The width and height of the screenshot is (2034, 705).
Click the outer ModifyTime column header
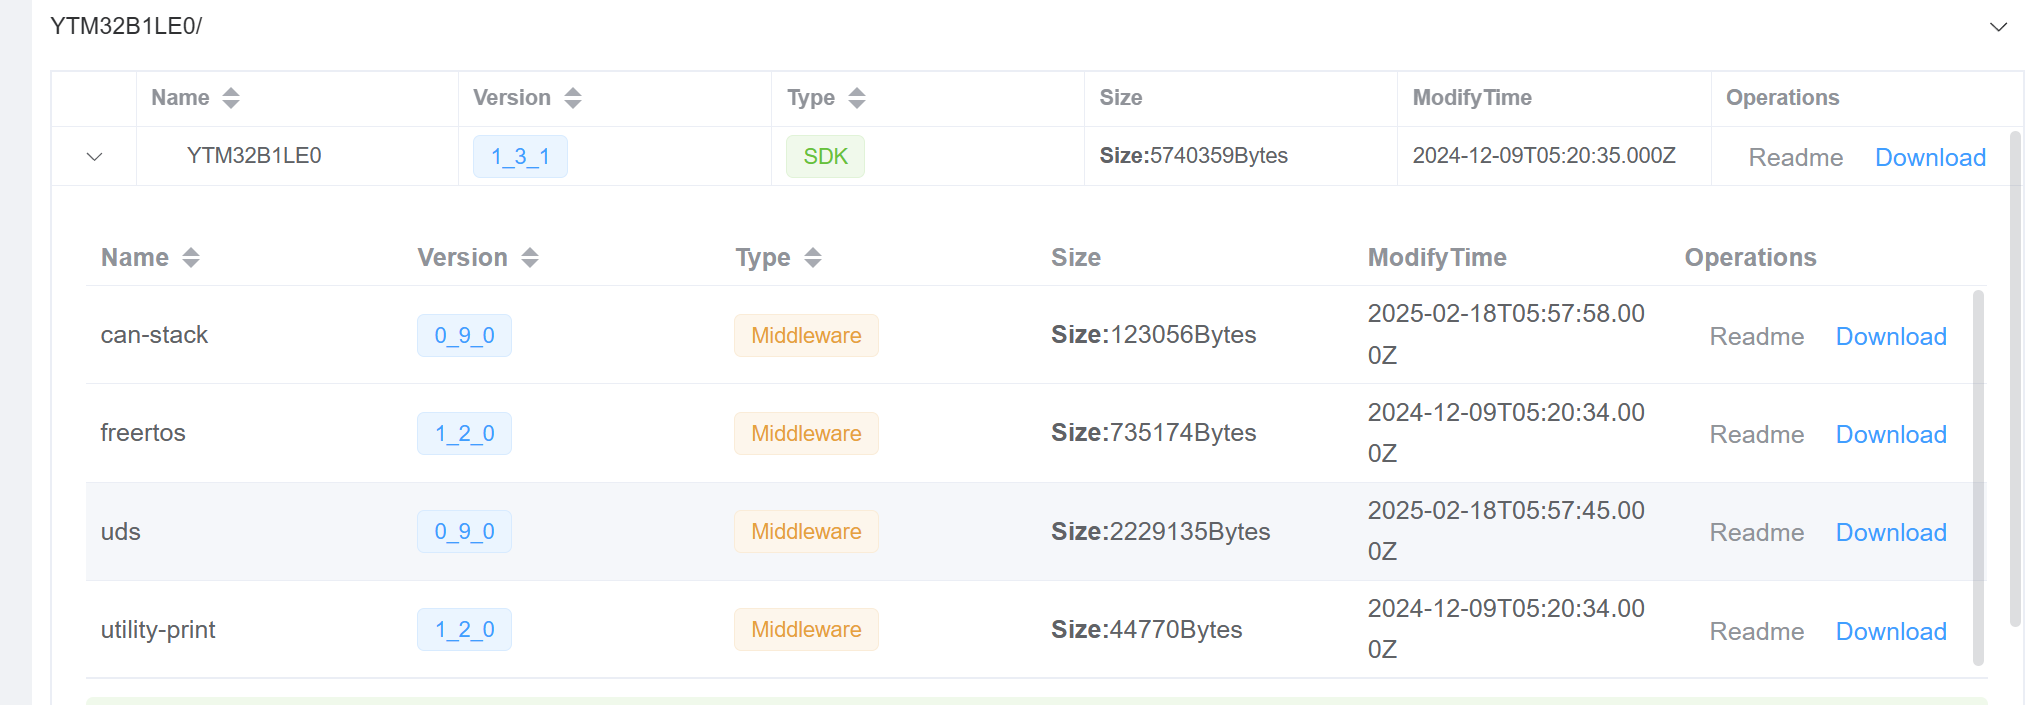click(1472, 98)
